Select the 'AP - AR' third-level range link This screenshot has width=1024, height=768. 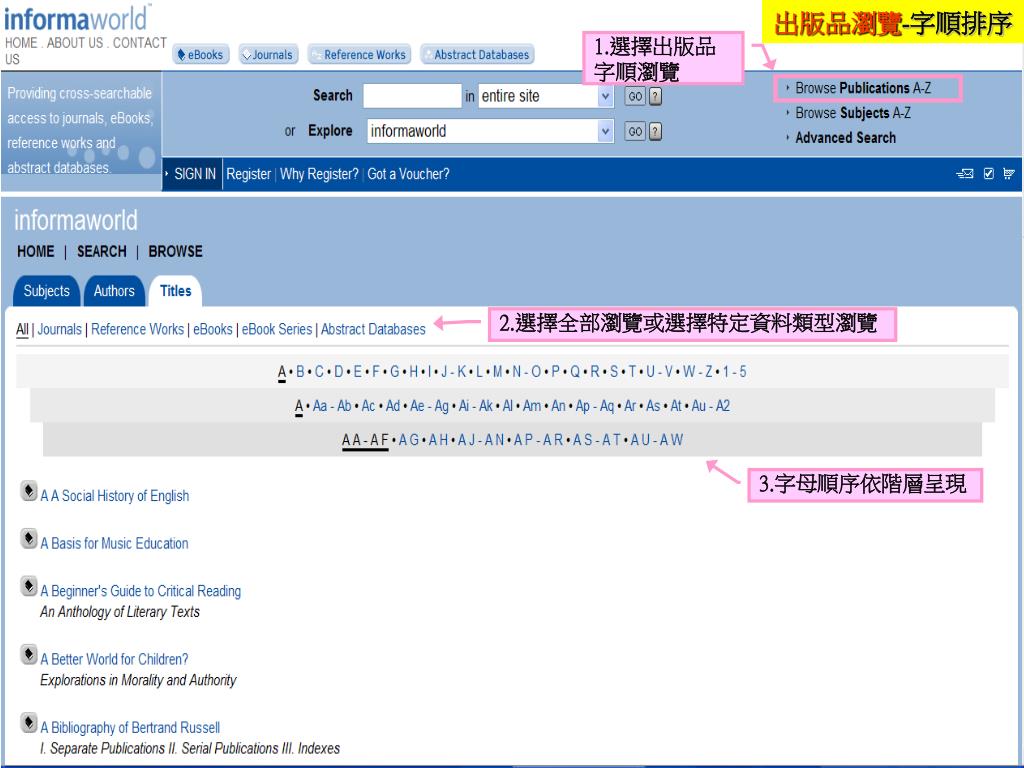(x=539, y=440)
